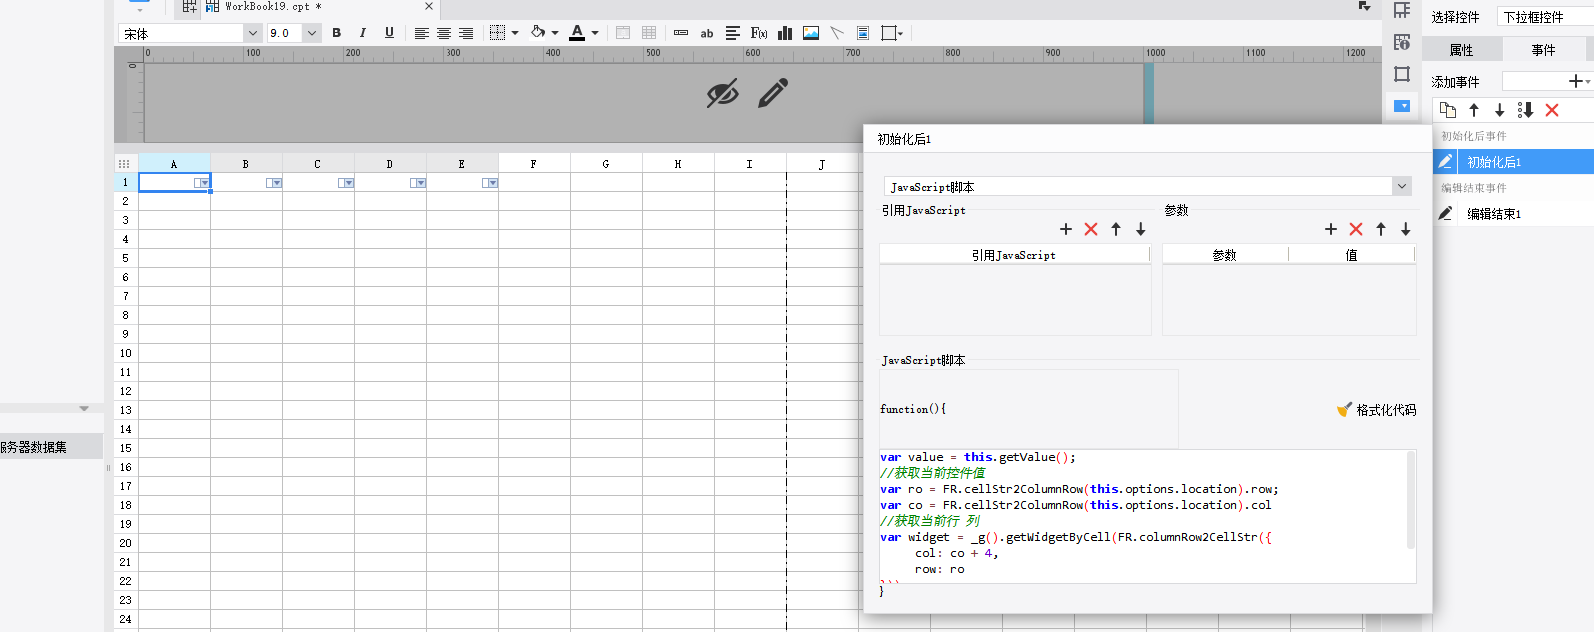
Task: Insert widget via toolbar widget icon
Action: (x=681, y=33)
